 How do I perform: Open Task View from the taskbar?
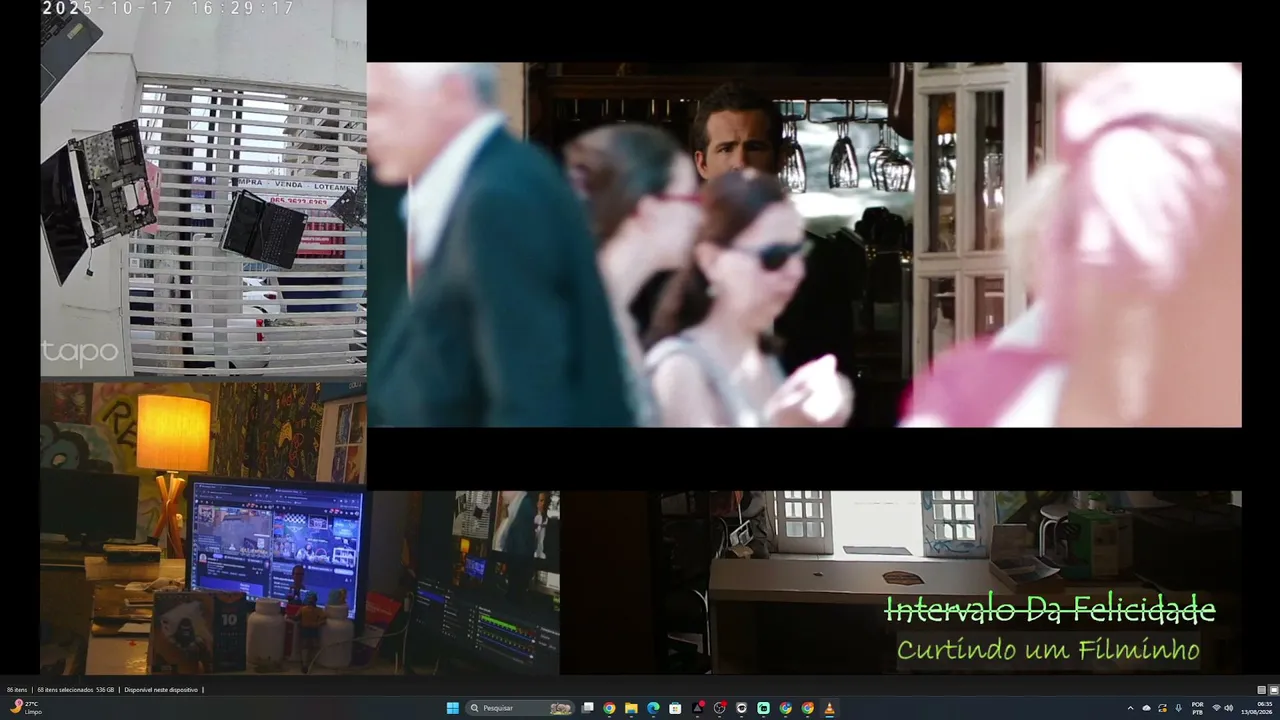pos(588,708)
